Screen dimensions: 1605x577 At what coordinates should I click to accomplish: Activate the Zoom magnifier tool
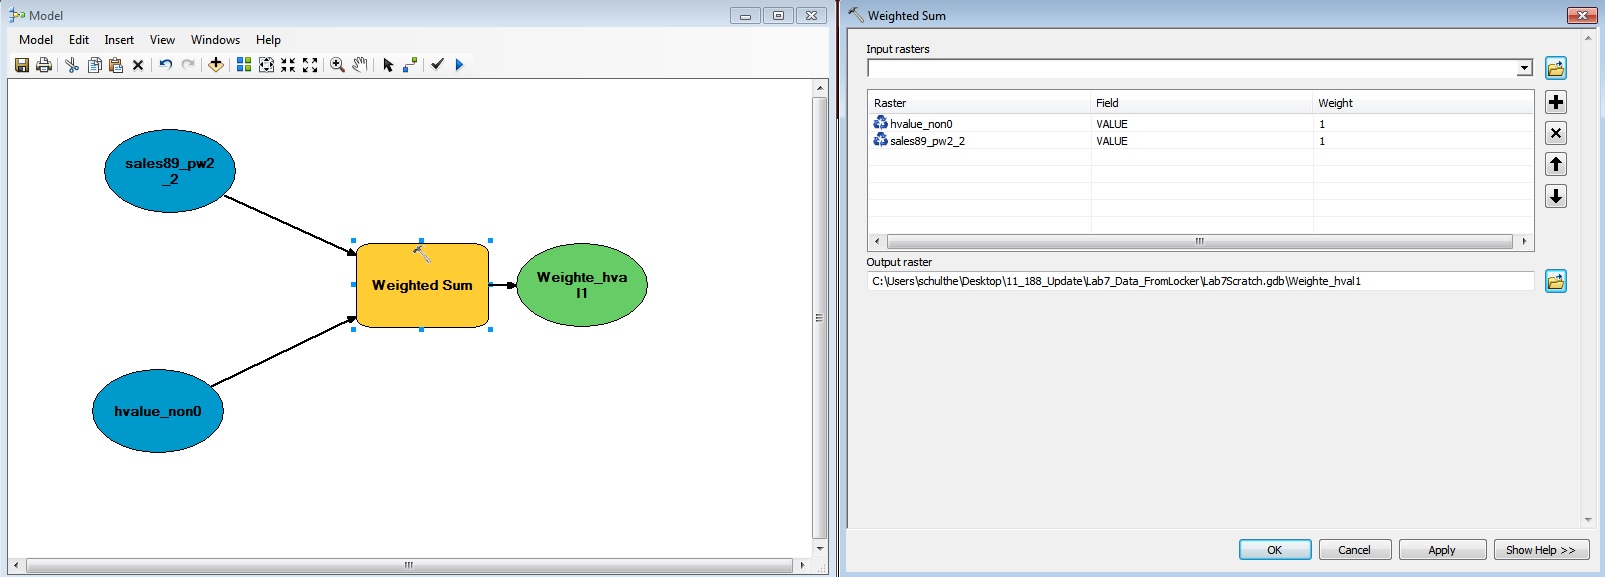point(337,65)
